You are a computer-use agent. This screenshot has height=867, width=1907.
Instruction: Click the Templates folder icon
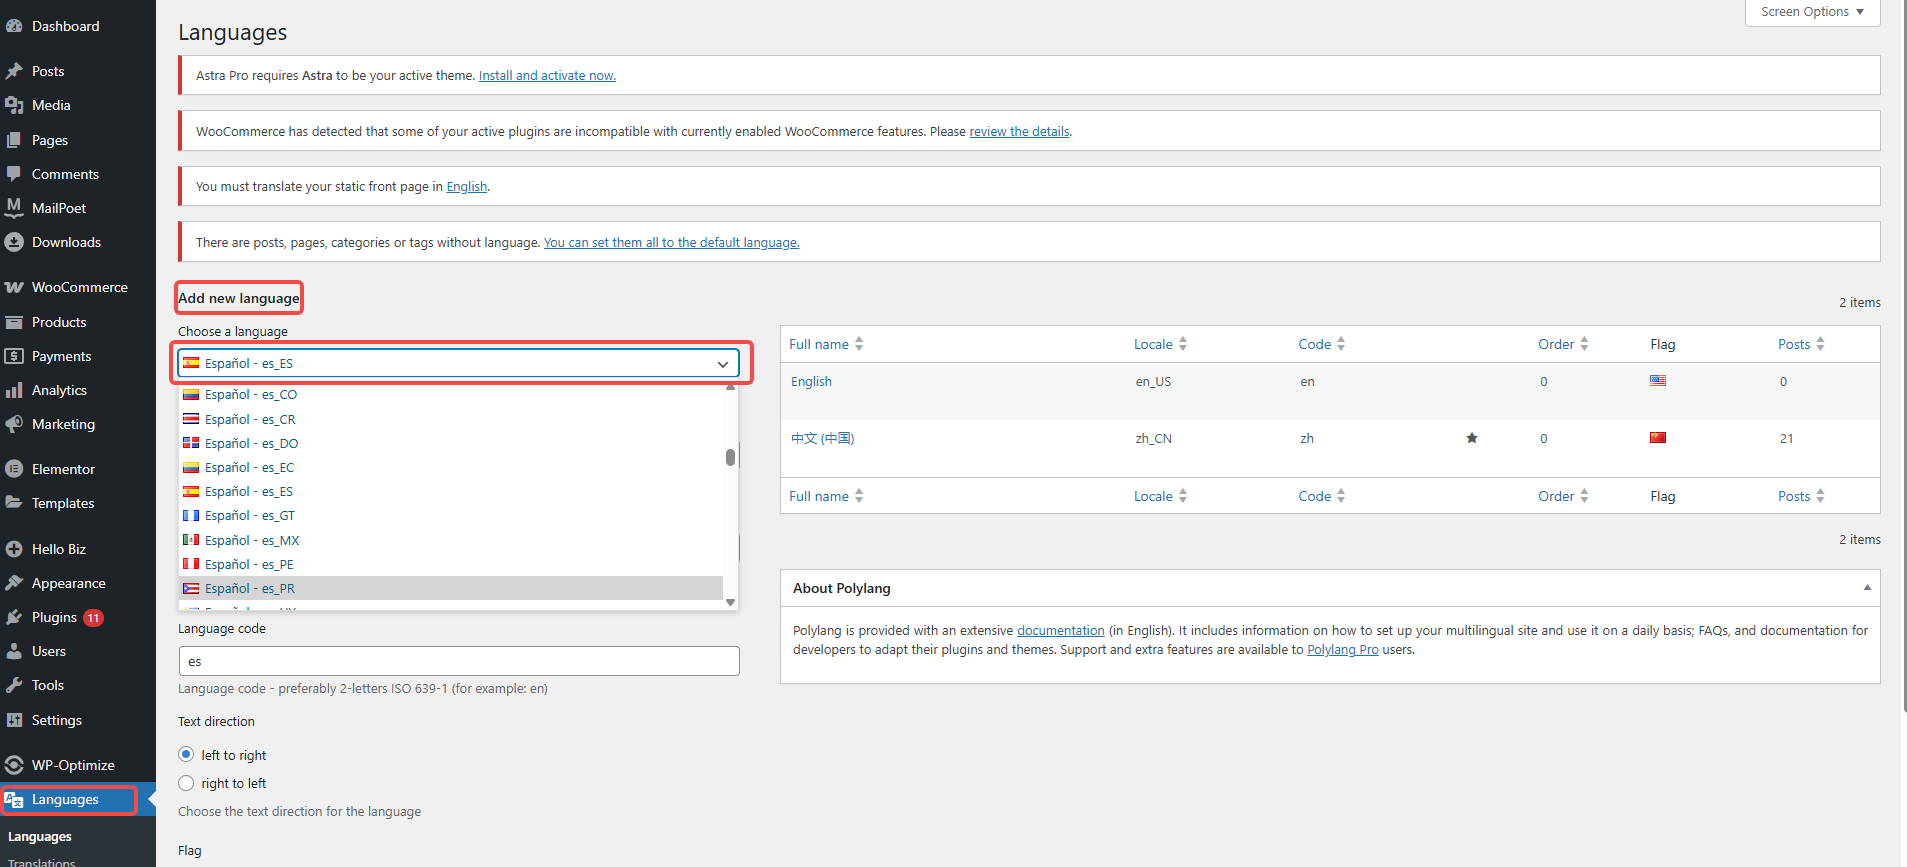coord(14,503)
